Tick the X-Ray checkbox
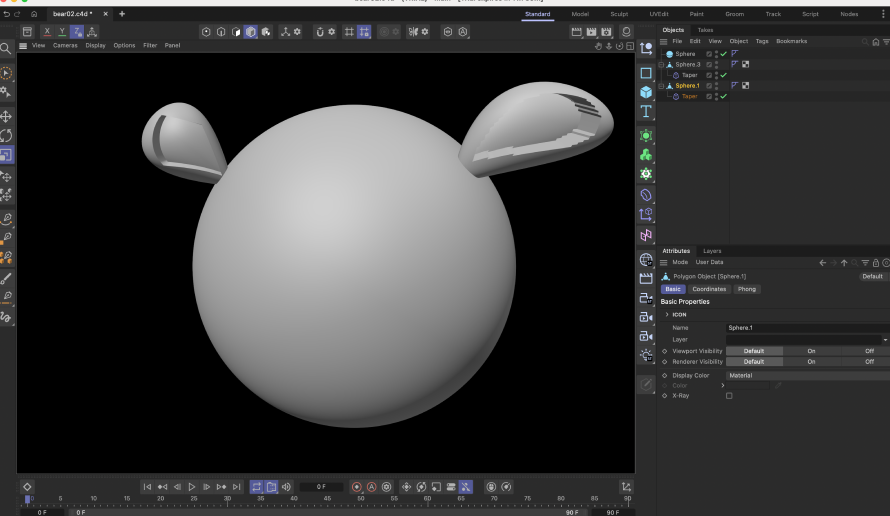This screenshot has height=516, width=890. pos(728,396)
